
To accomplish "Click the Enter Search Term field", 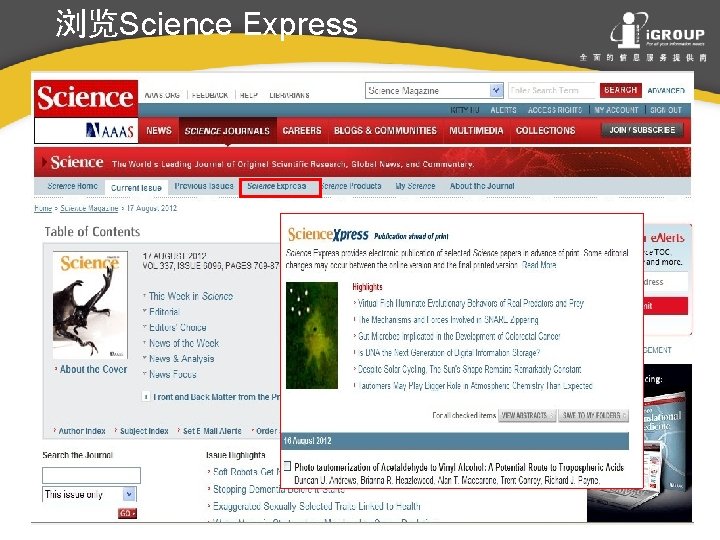I will (x=551, y=90).
